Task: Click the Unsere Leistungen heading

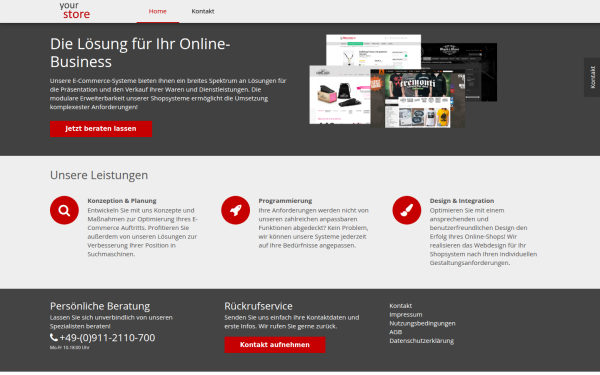Action: [99, 175]
